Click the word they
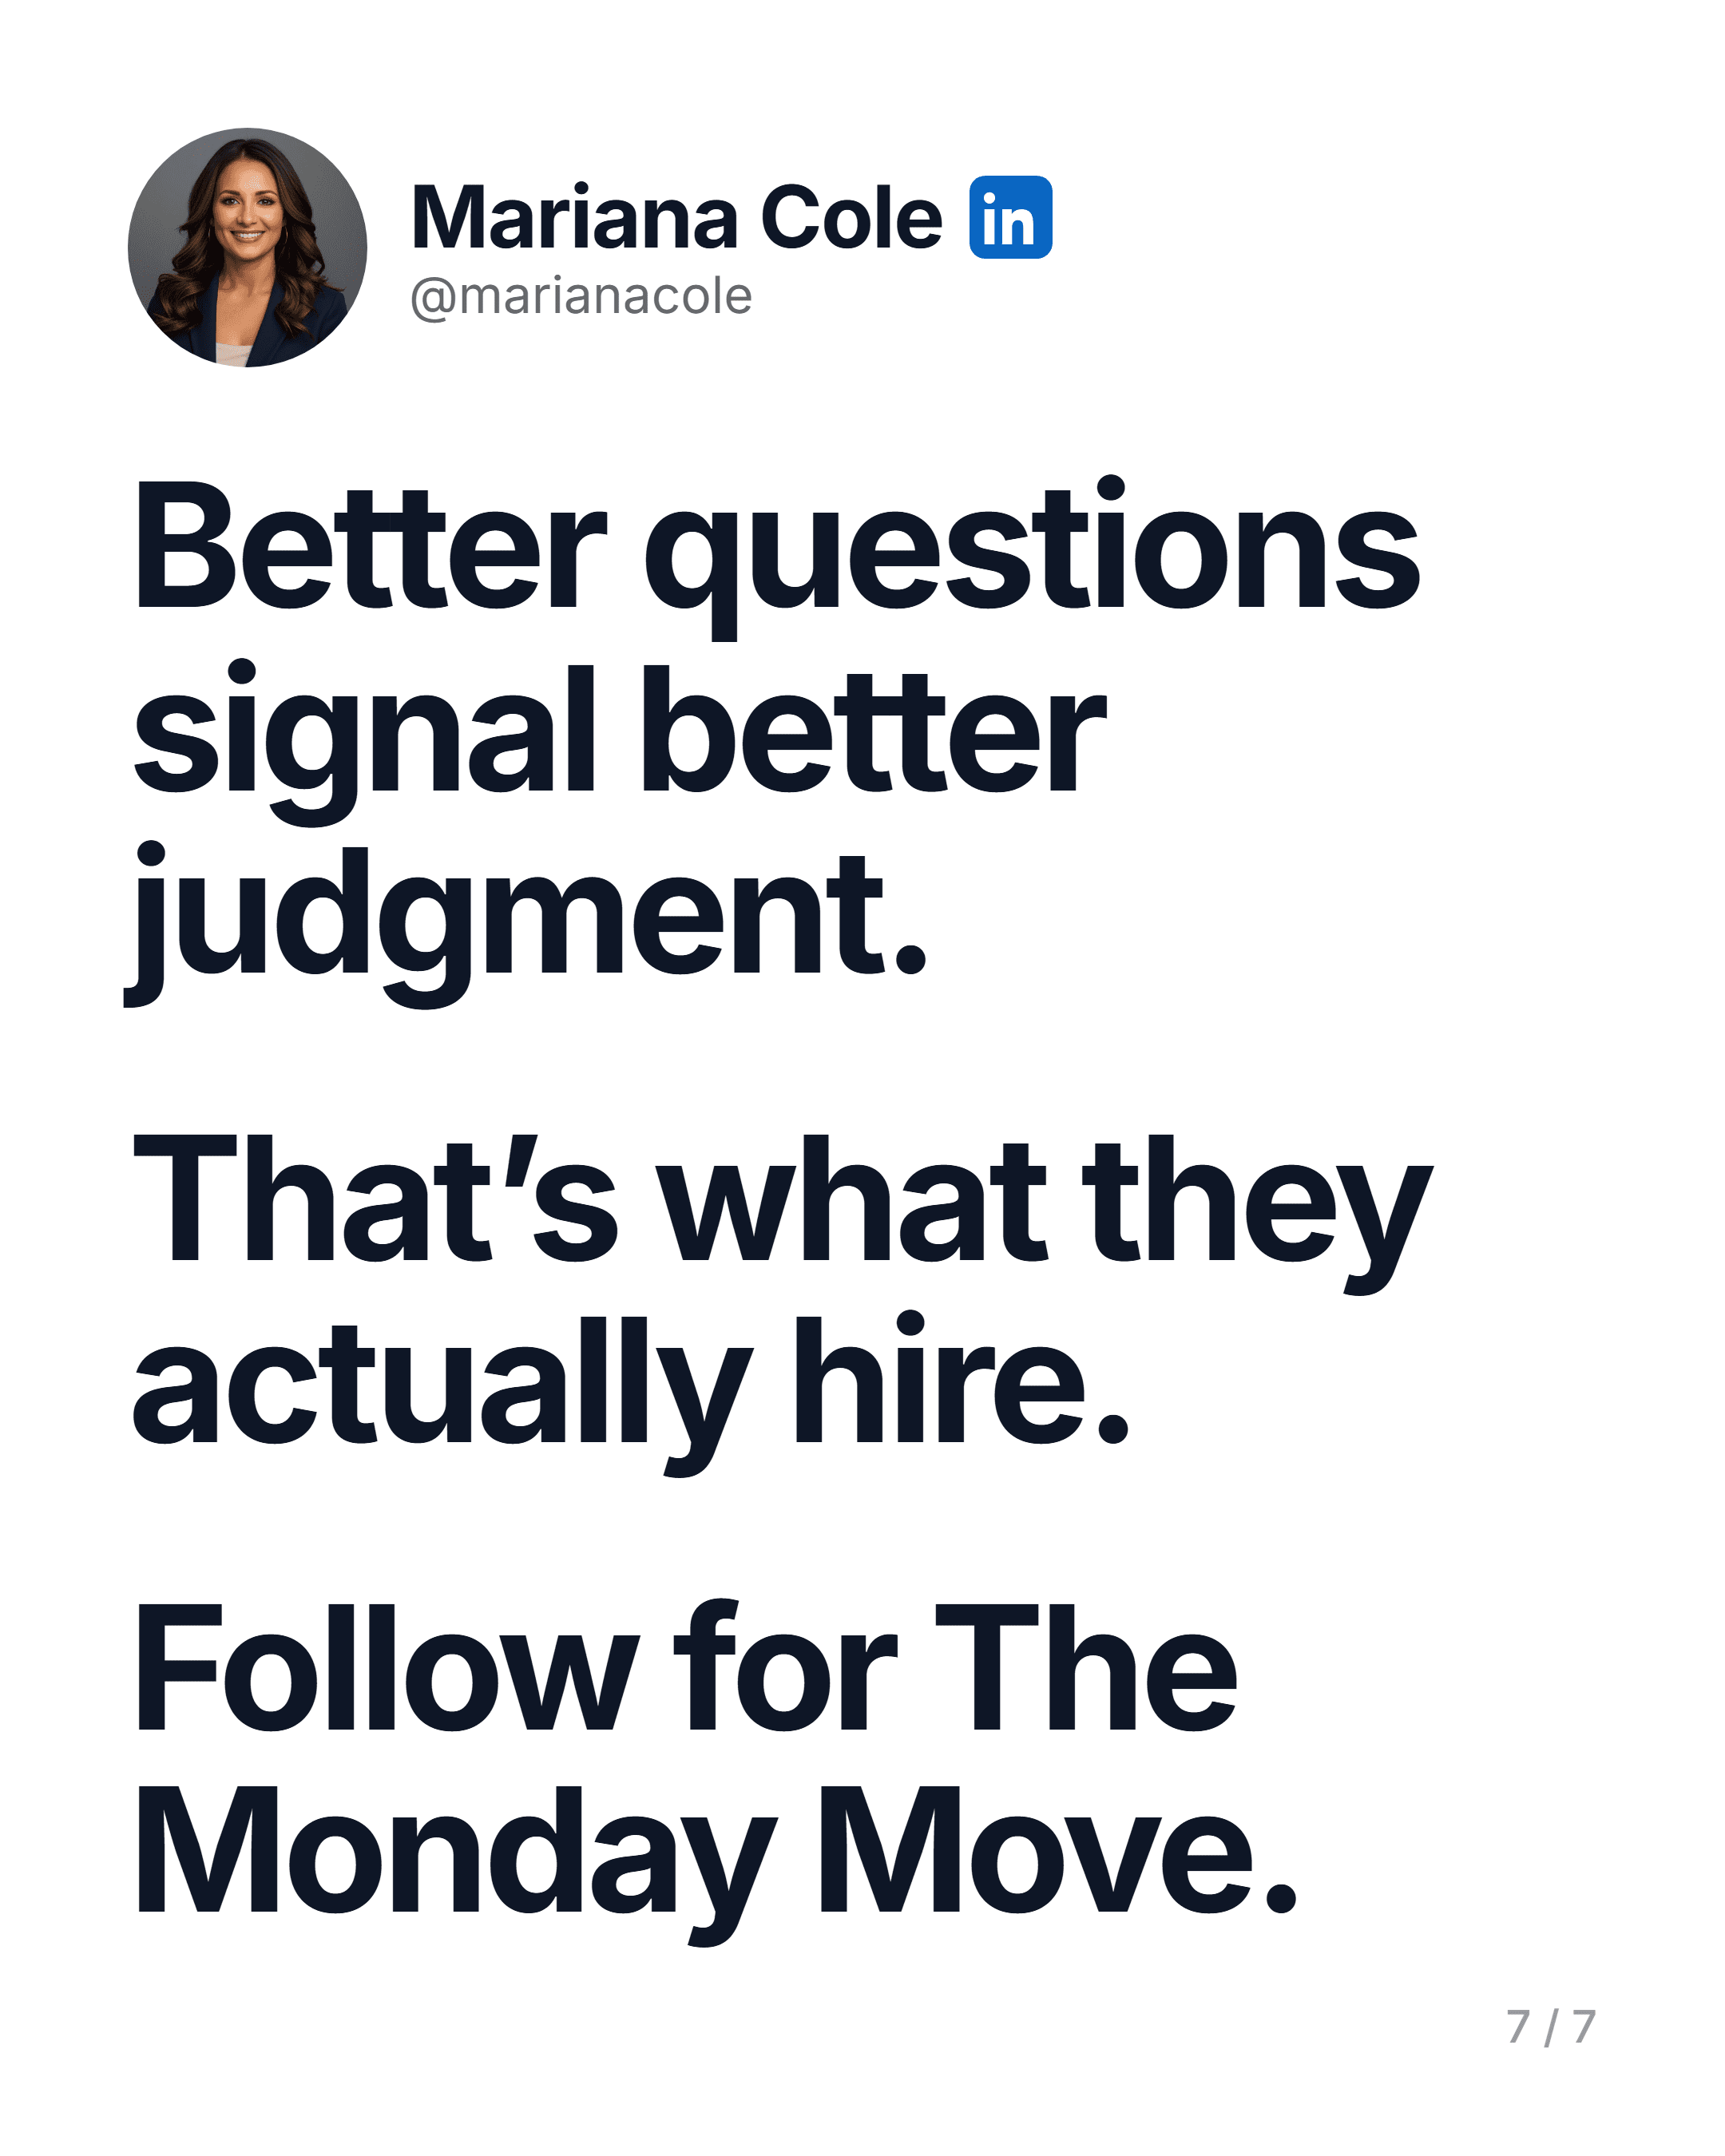Screen dimensions: 1725x2156 point(1263,1214)
